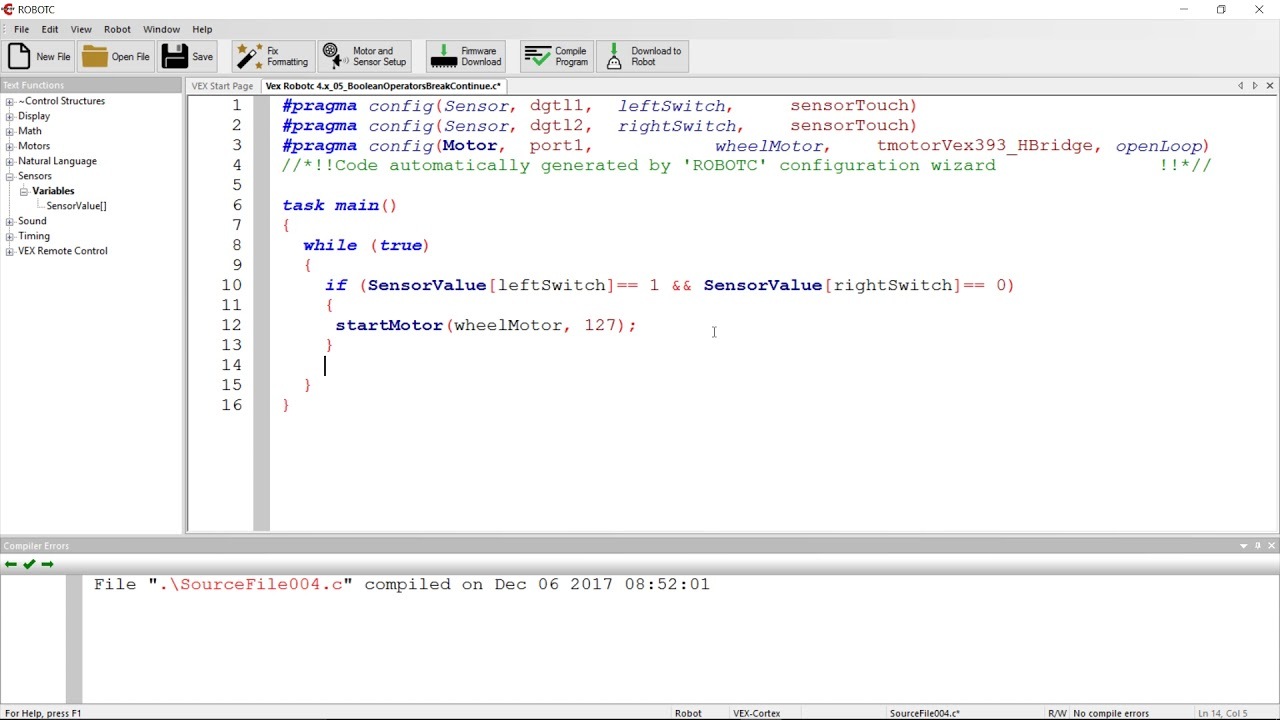Click line number 1 in the gutter
Viewport: 1280px width, 720px height.
(237, 105)
